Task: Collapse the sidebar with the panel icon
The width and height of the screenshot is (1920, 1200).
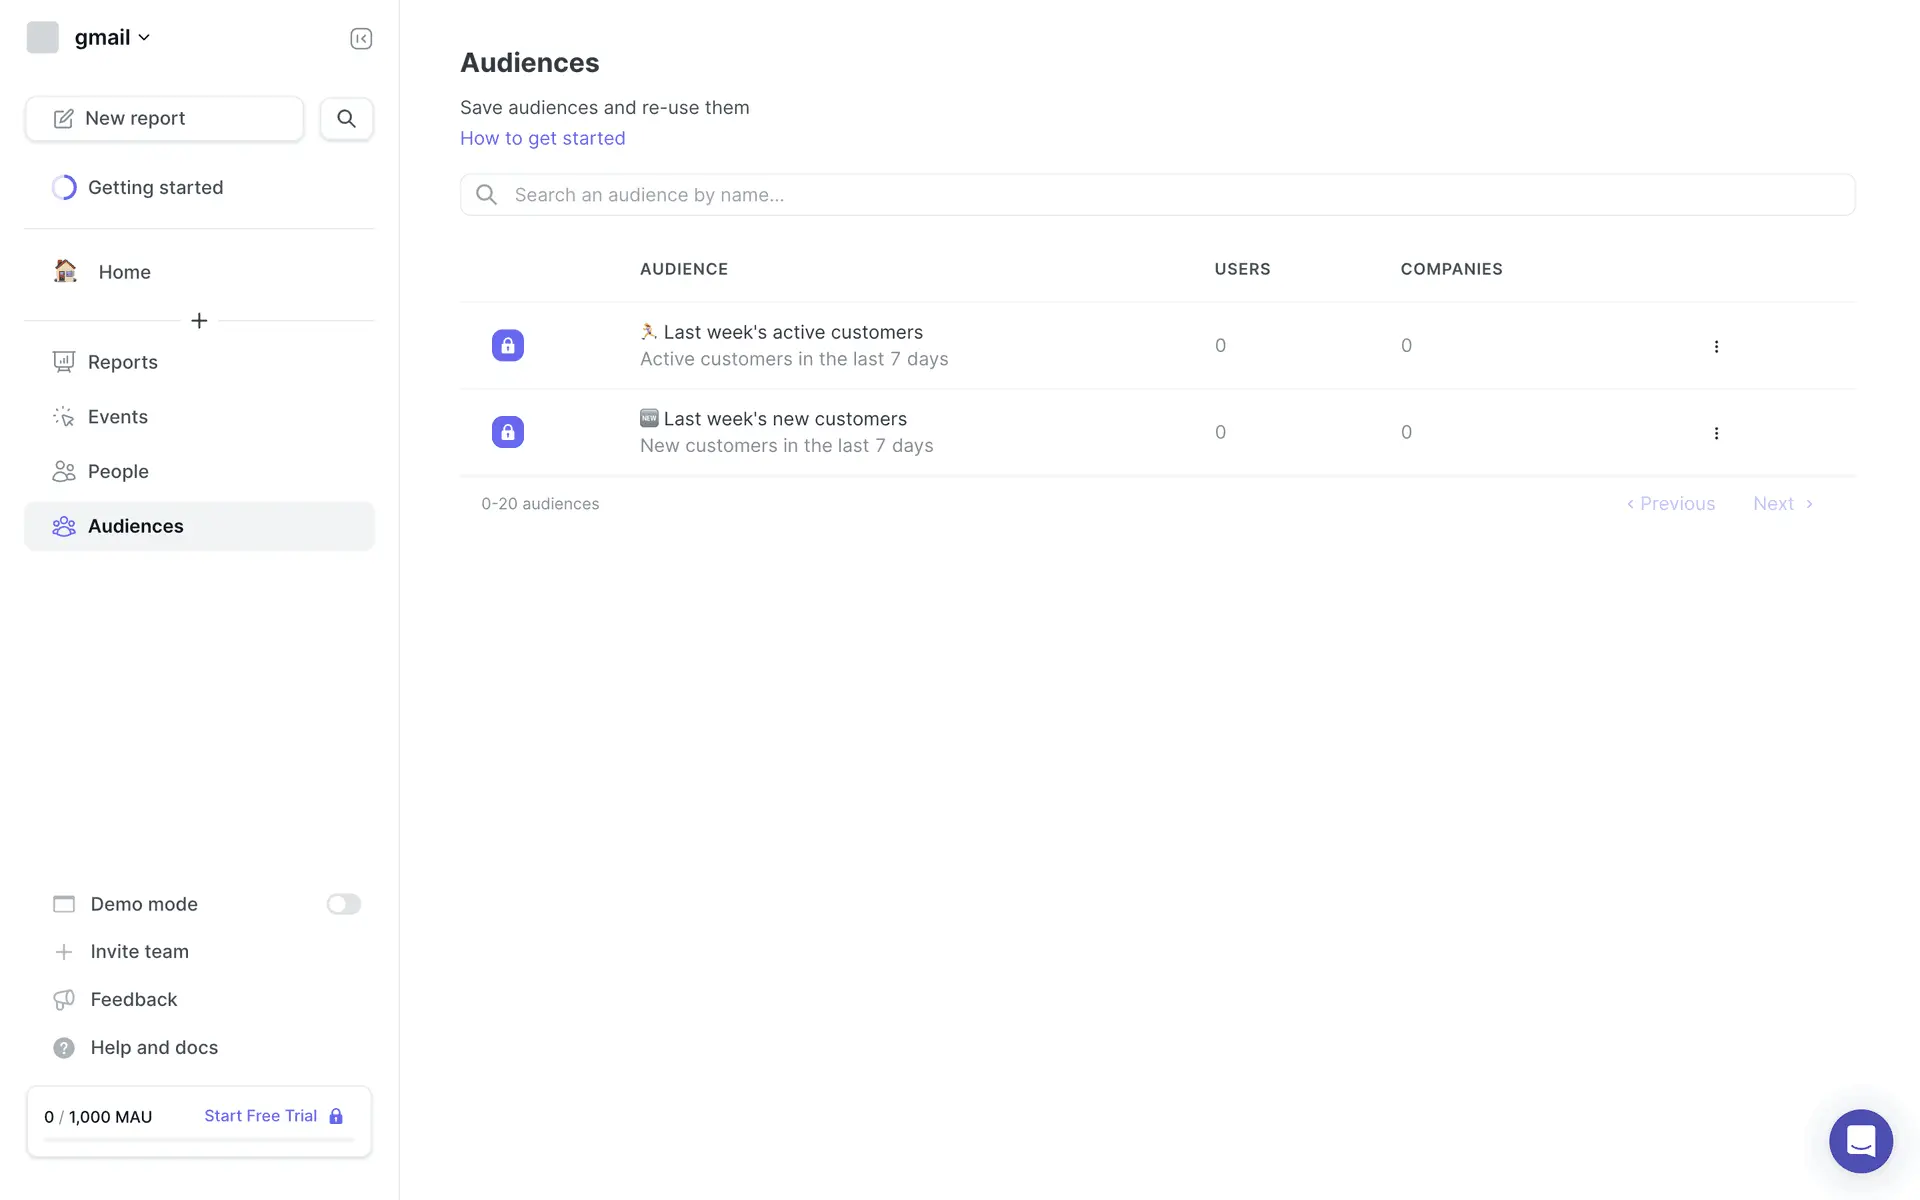Action: (x=361, y=39)
